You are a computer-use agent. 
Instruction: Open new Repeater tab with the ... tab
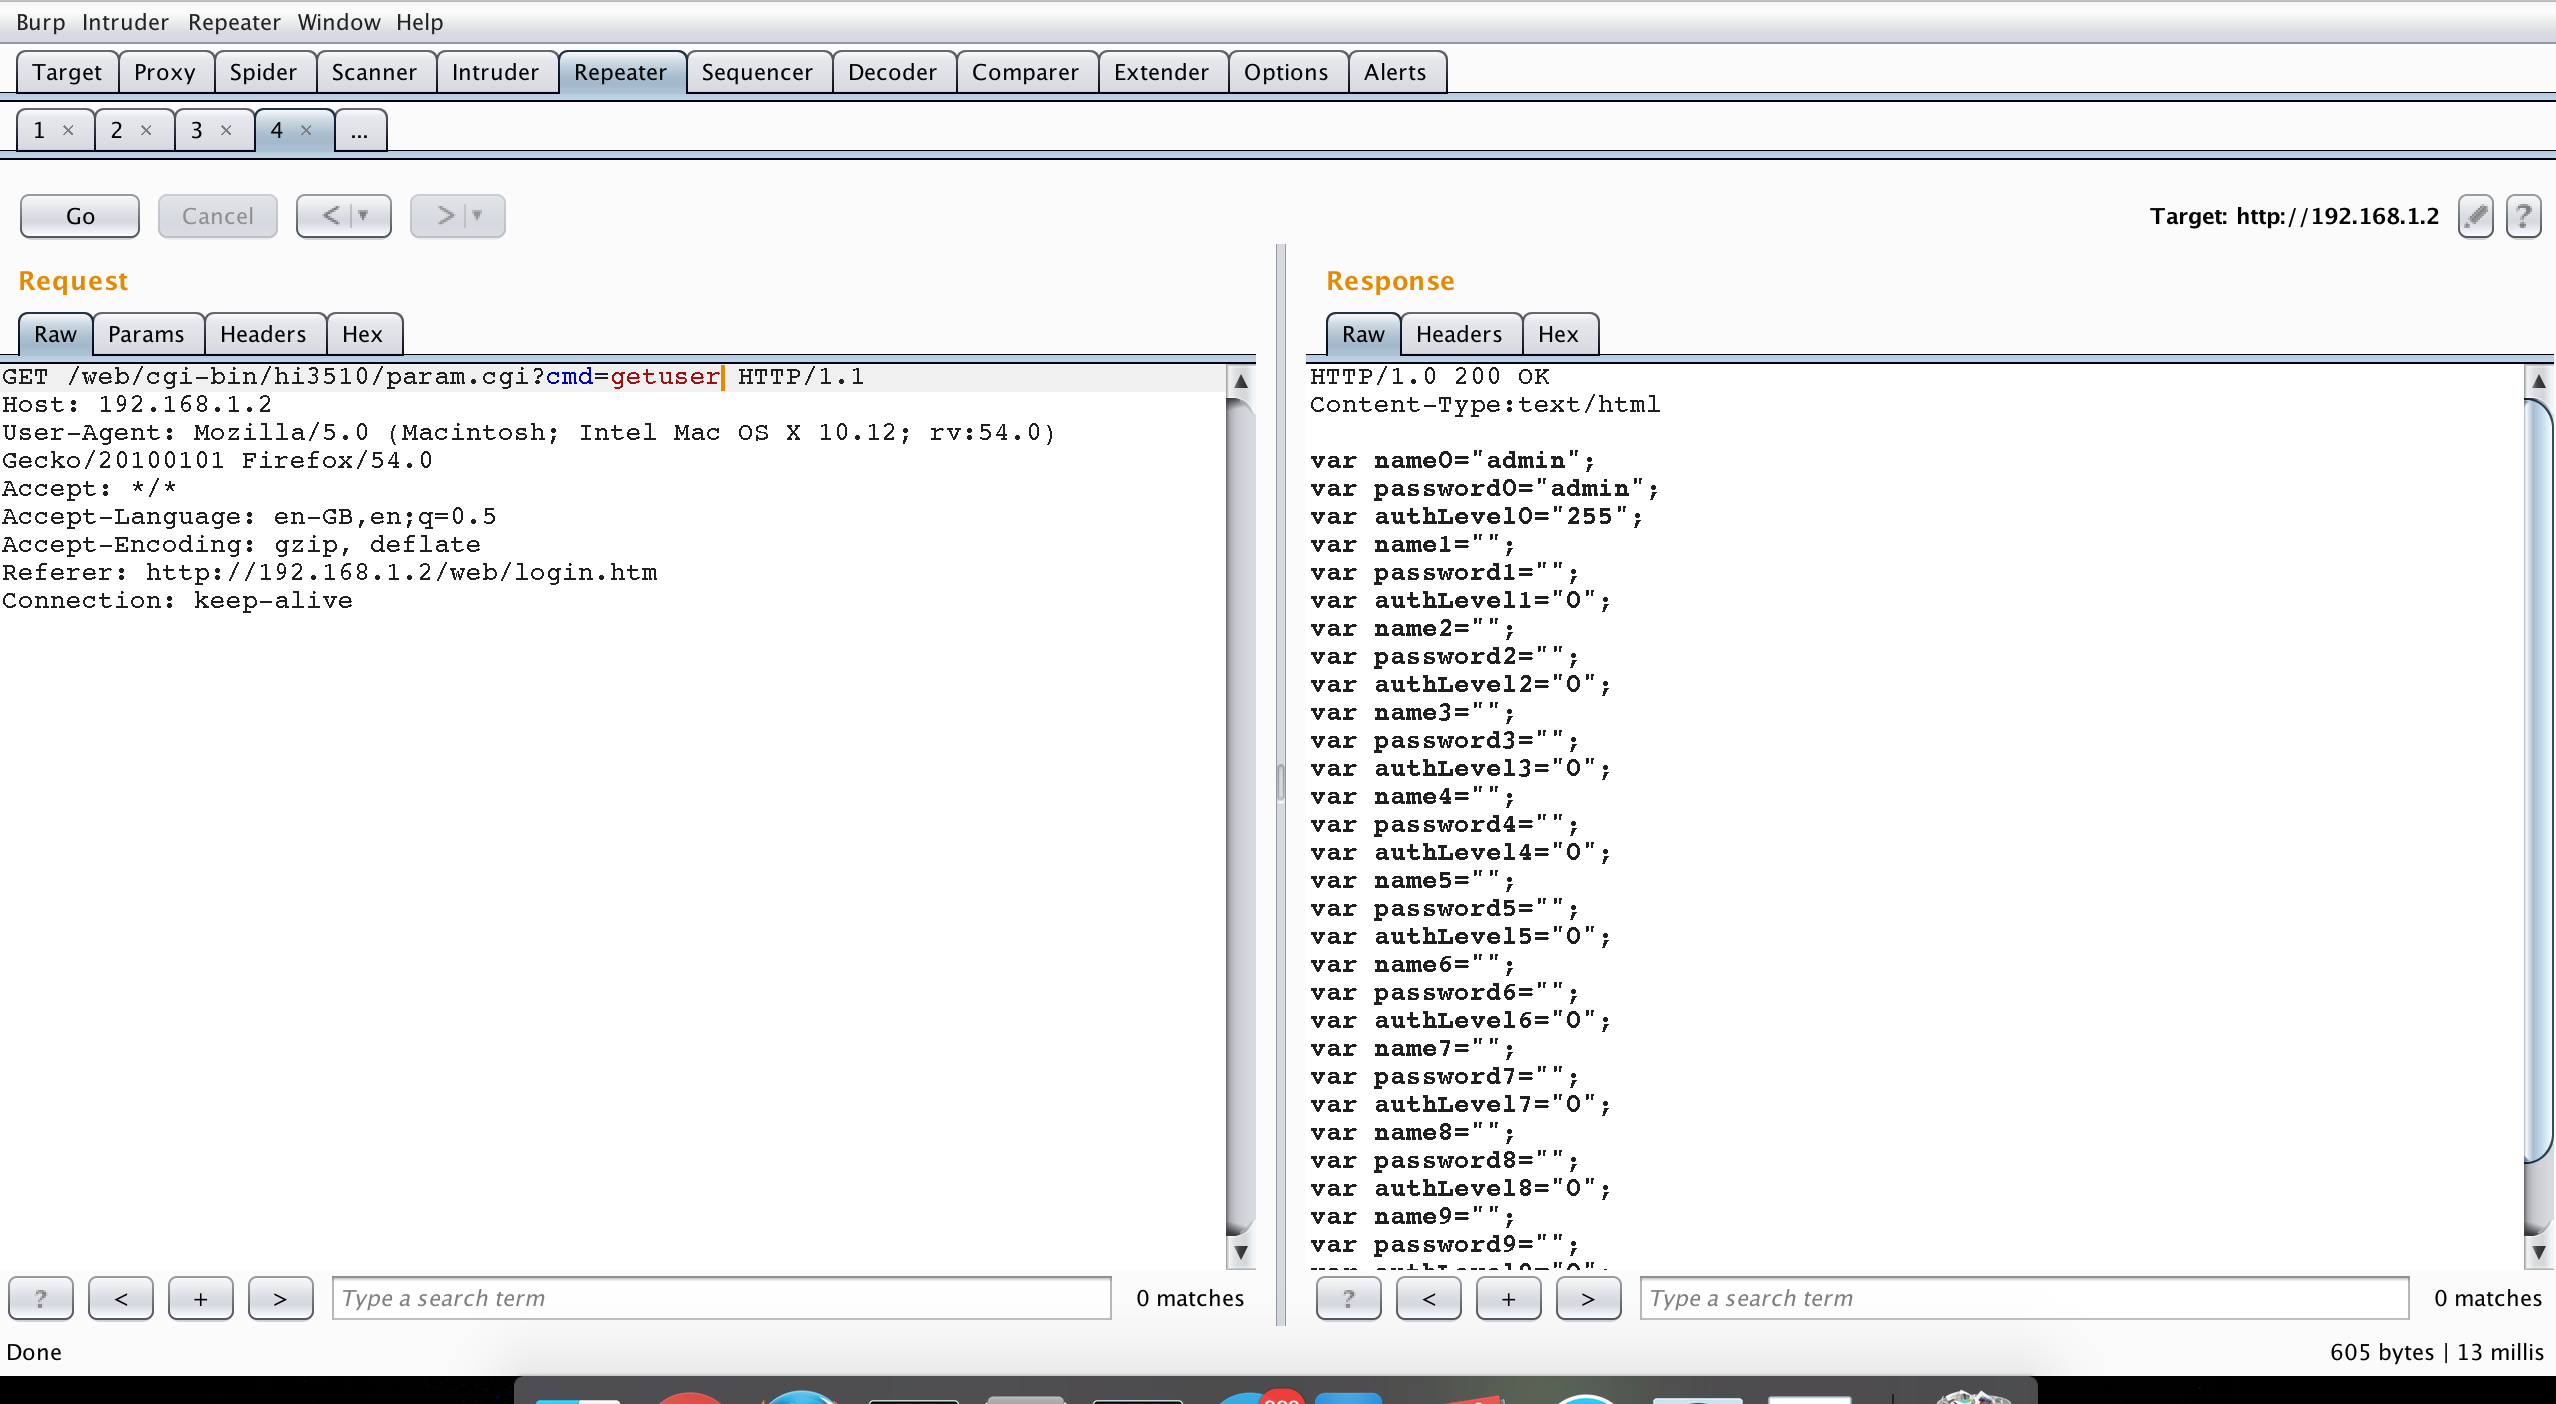pyautogui.click(x=360, y=130)
